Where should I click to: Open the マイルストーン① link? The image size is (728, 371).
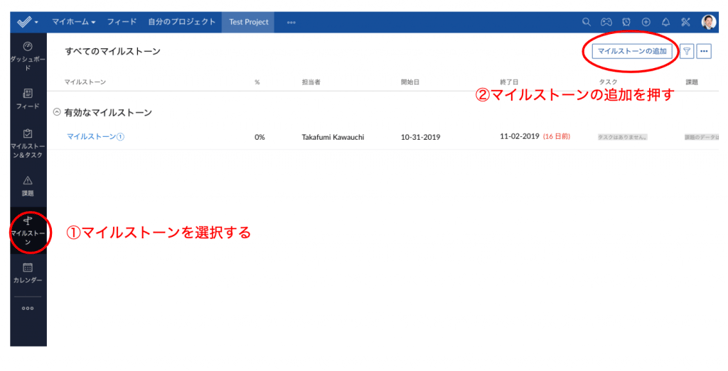coord(96,137)
